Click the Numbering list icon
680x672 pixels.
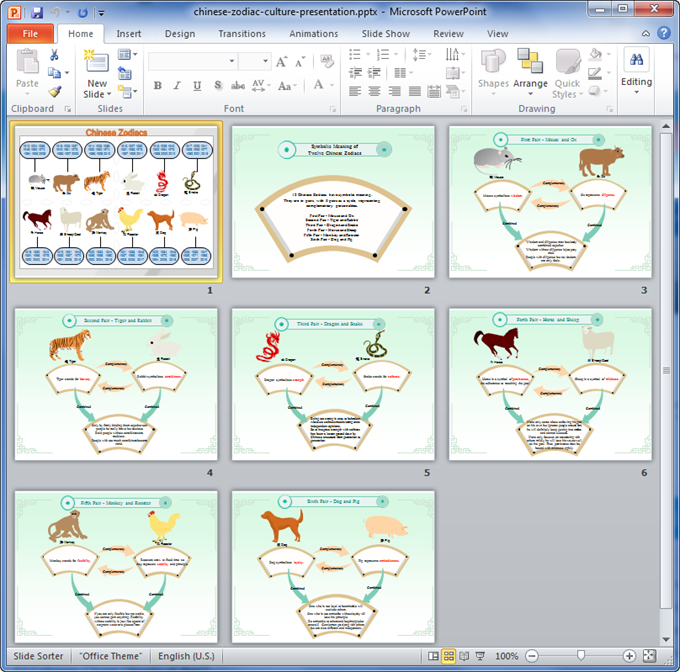[x=383, y=55]
